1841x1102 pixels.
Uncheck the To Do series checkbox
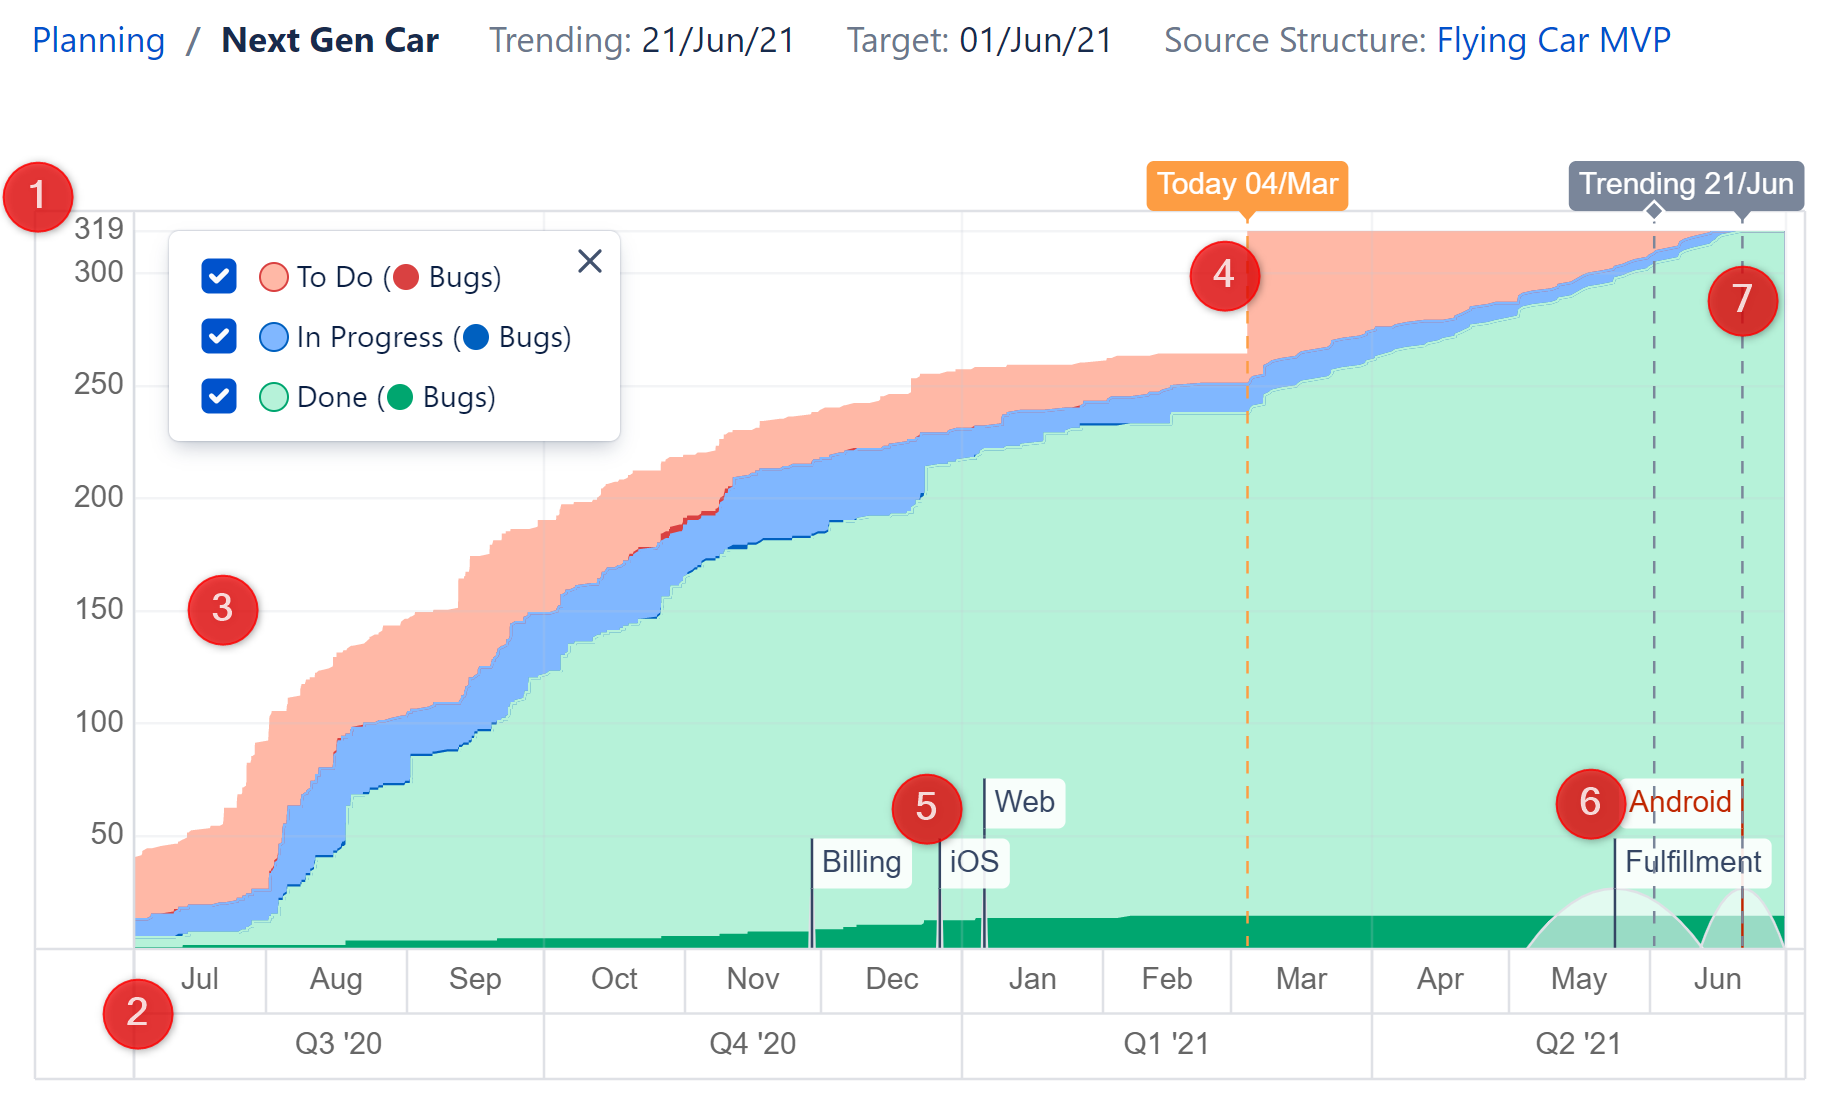point(219,277)
